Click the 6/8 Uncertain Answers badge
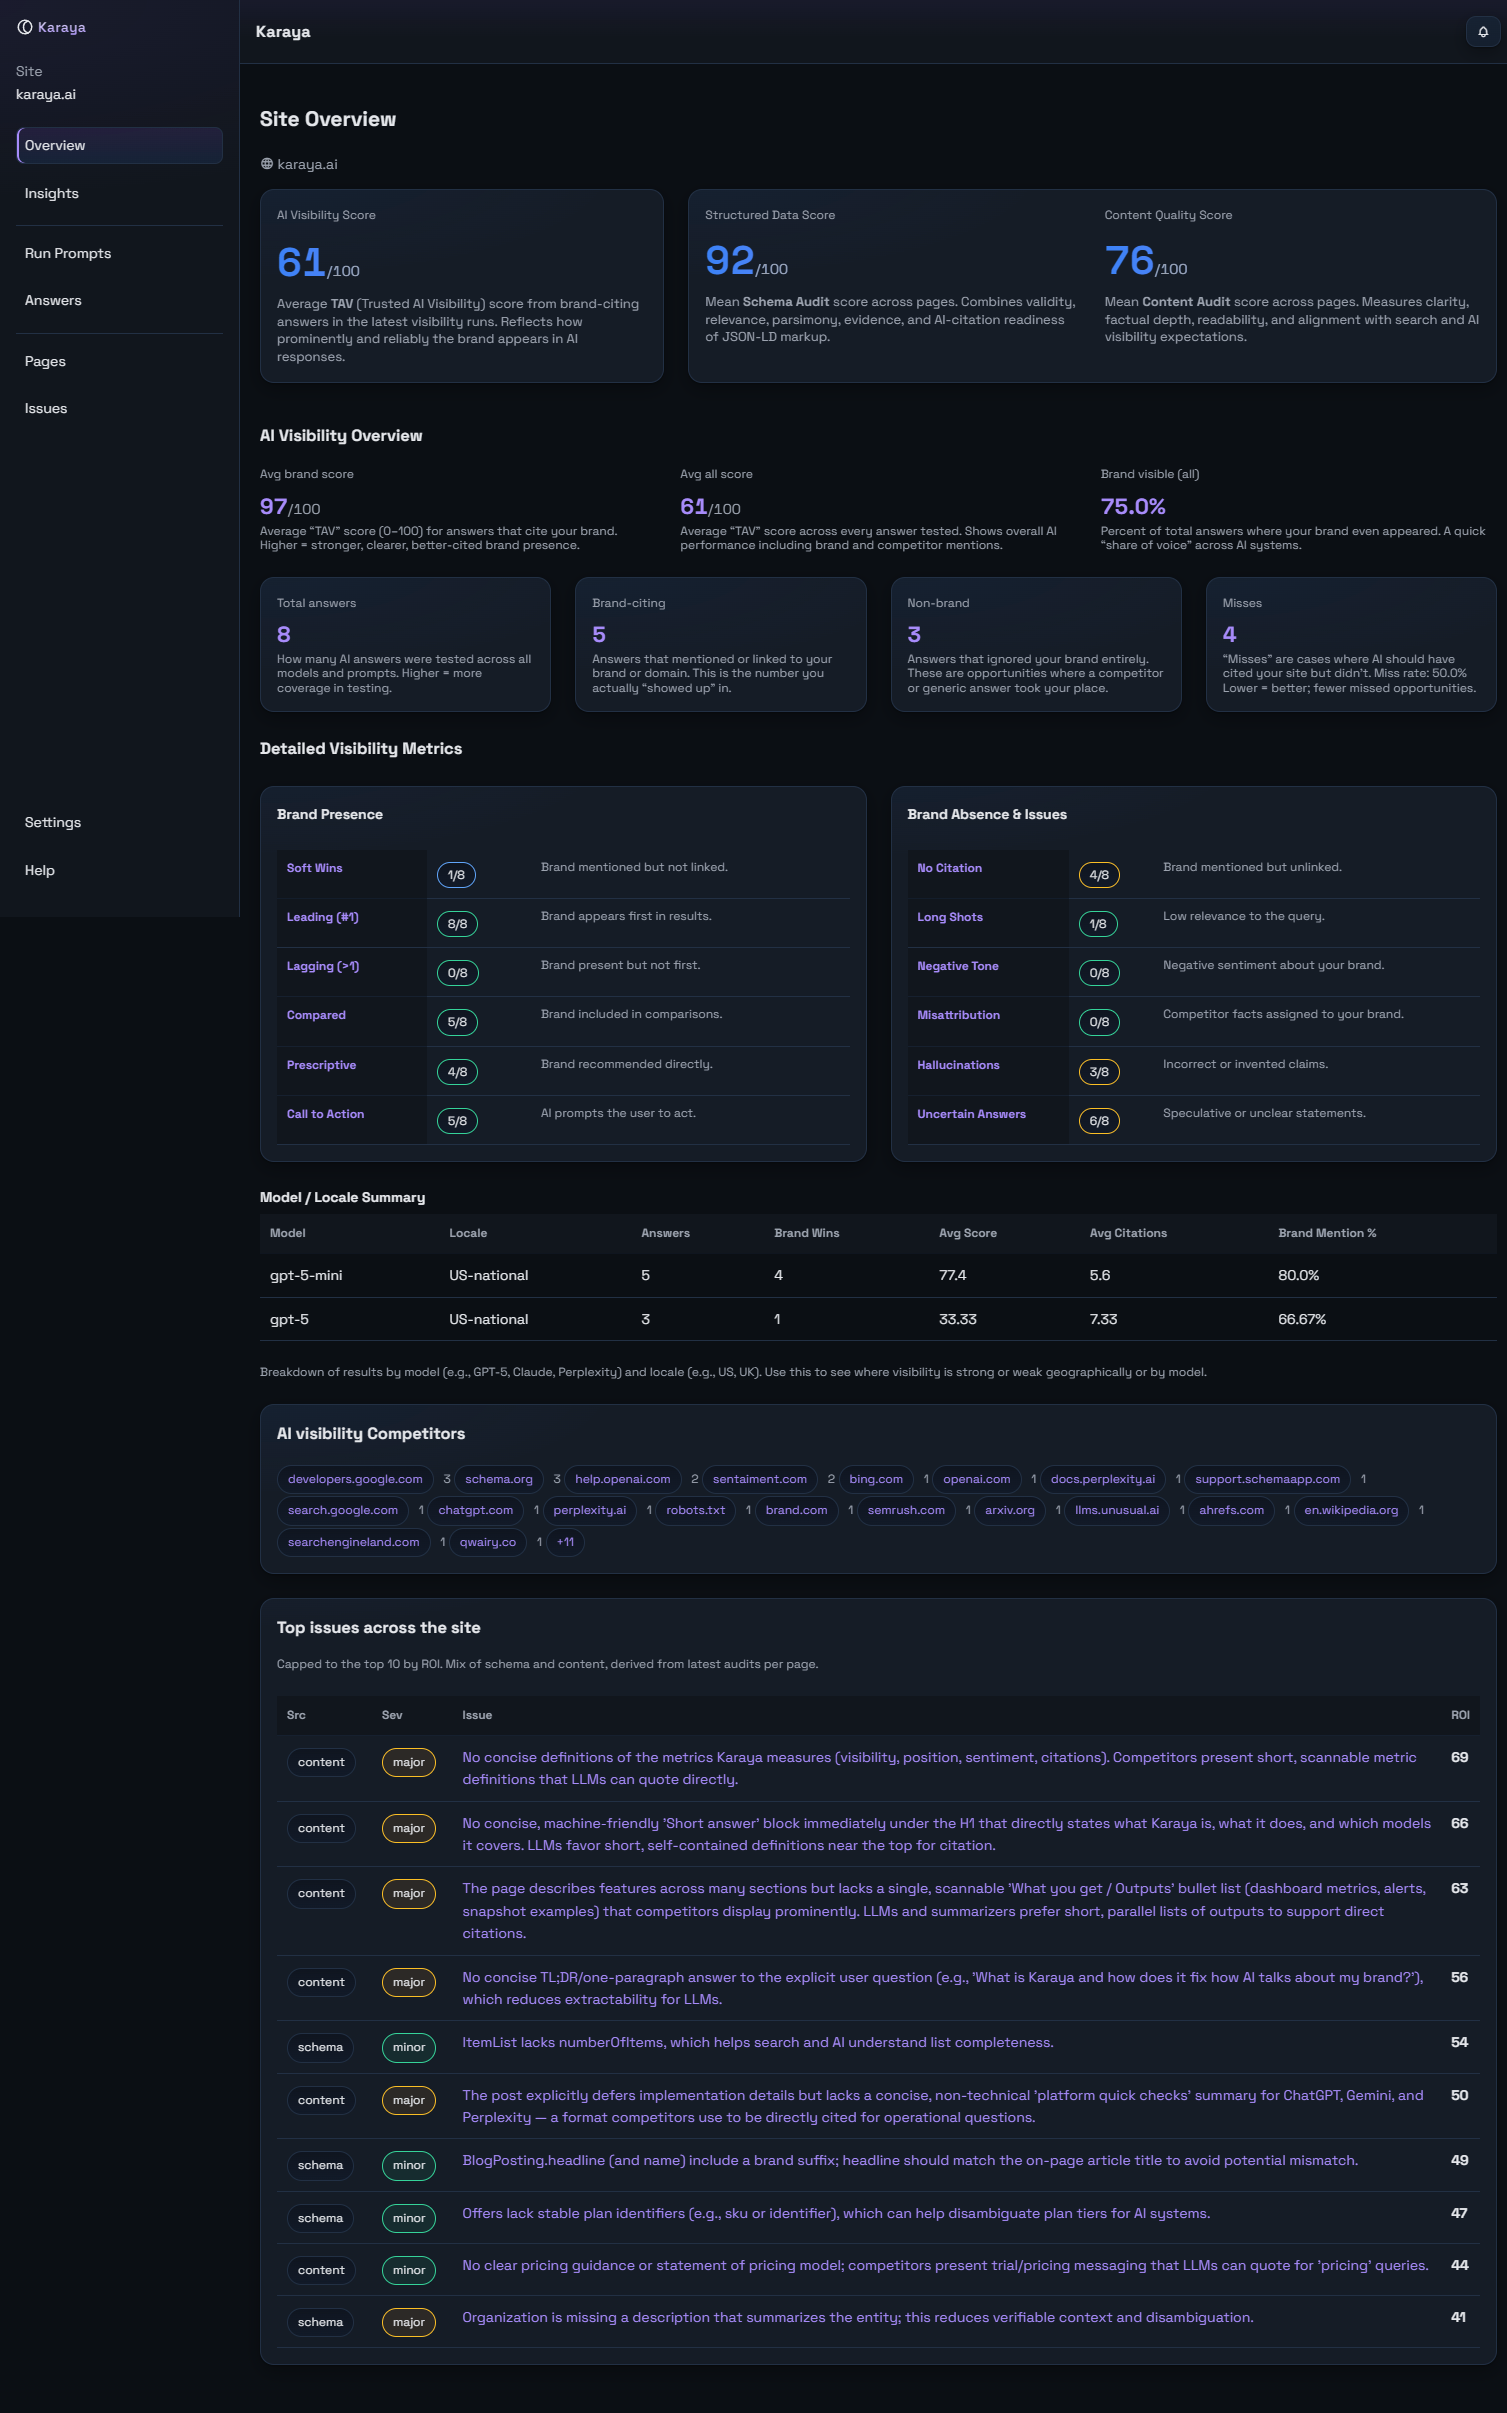 [1098, 1121]
